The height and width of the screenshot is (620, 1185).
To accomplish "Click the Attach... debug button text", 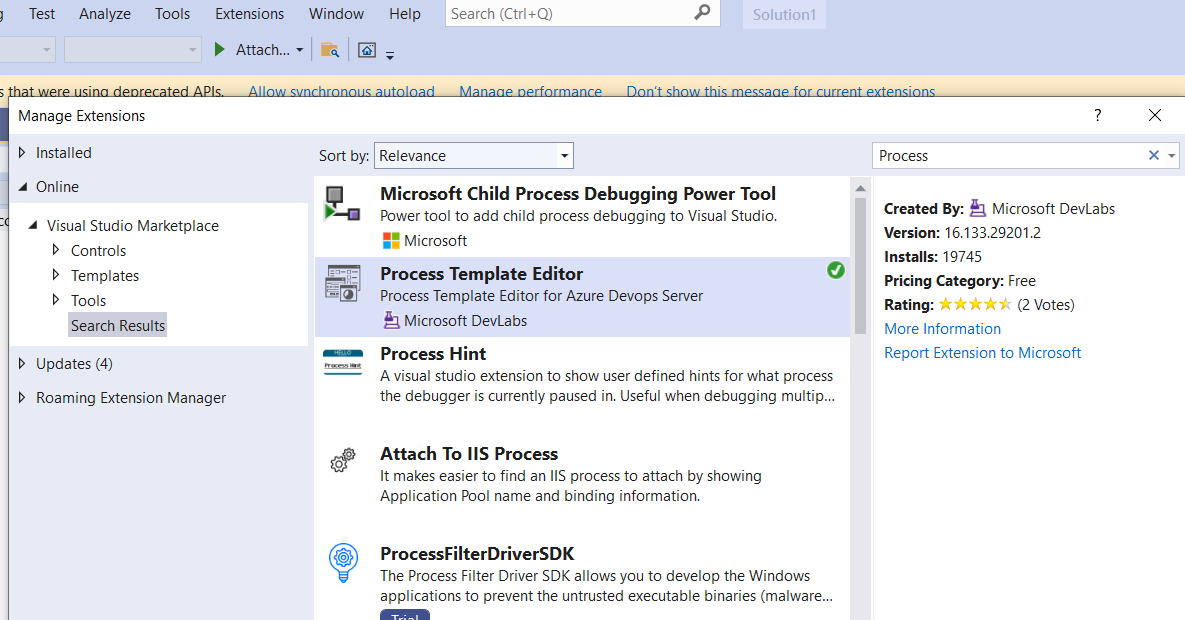I will click(262, 50).
